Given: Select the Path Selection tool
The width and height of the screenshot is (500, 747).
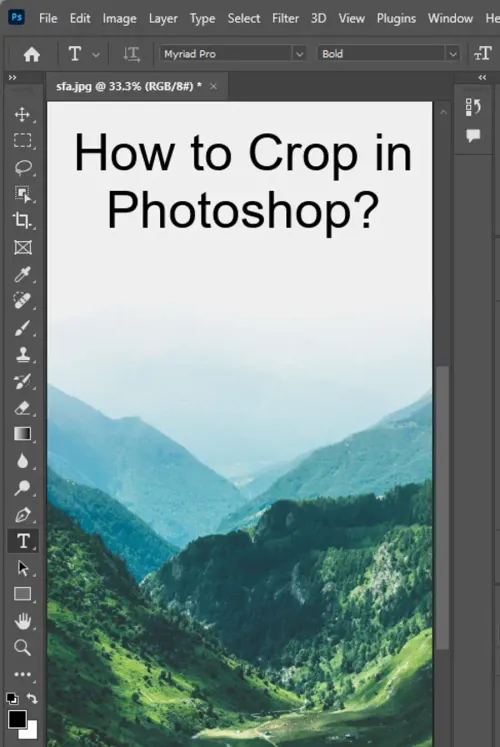Looking at the screenshot, I should point(22,568).
